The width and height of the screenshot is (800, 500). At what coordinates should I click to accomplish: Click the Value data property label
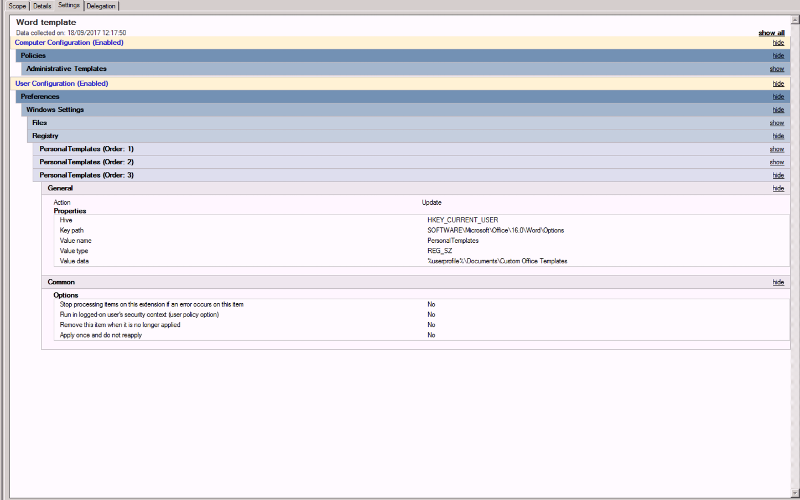[74, 261]
